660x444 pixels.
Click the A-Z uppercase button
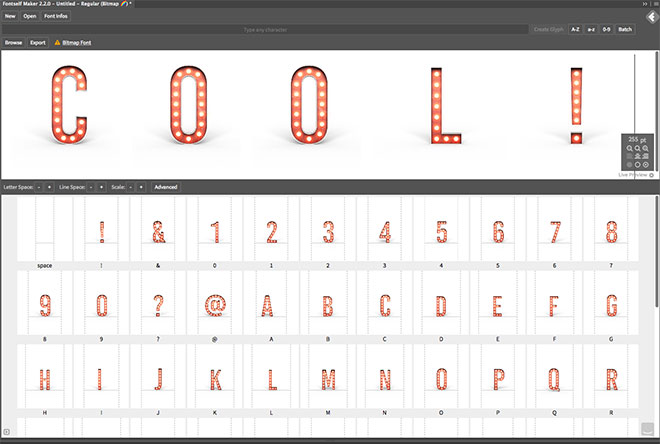tap(575, 29)
